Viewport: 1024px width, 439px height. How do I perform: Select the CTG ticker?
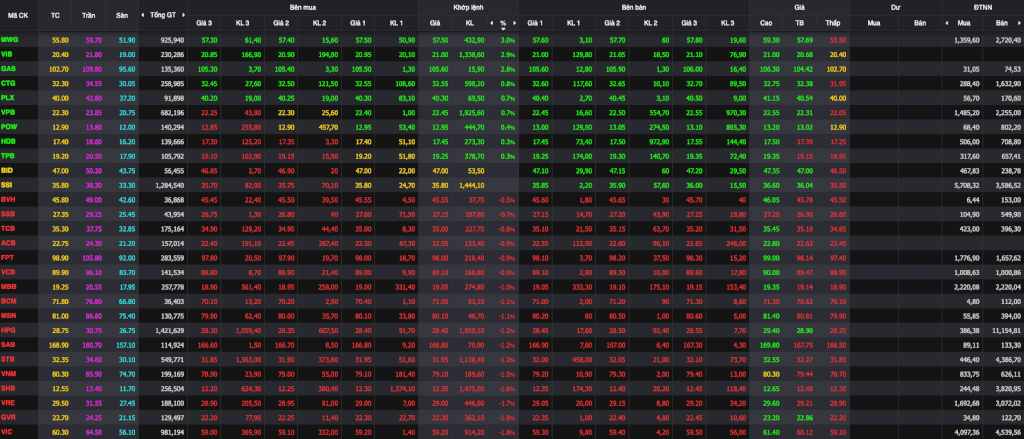click(x=8, y=83)
